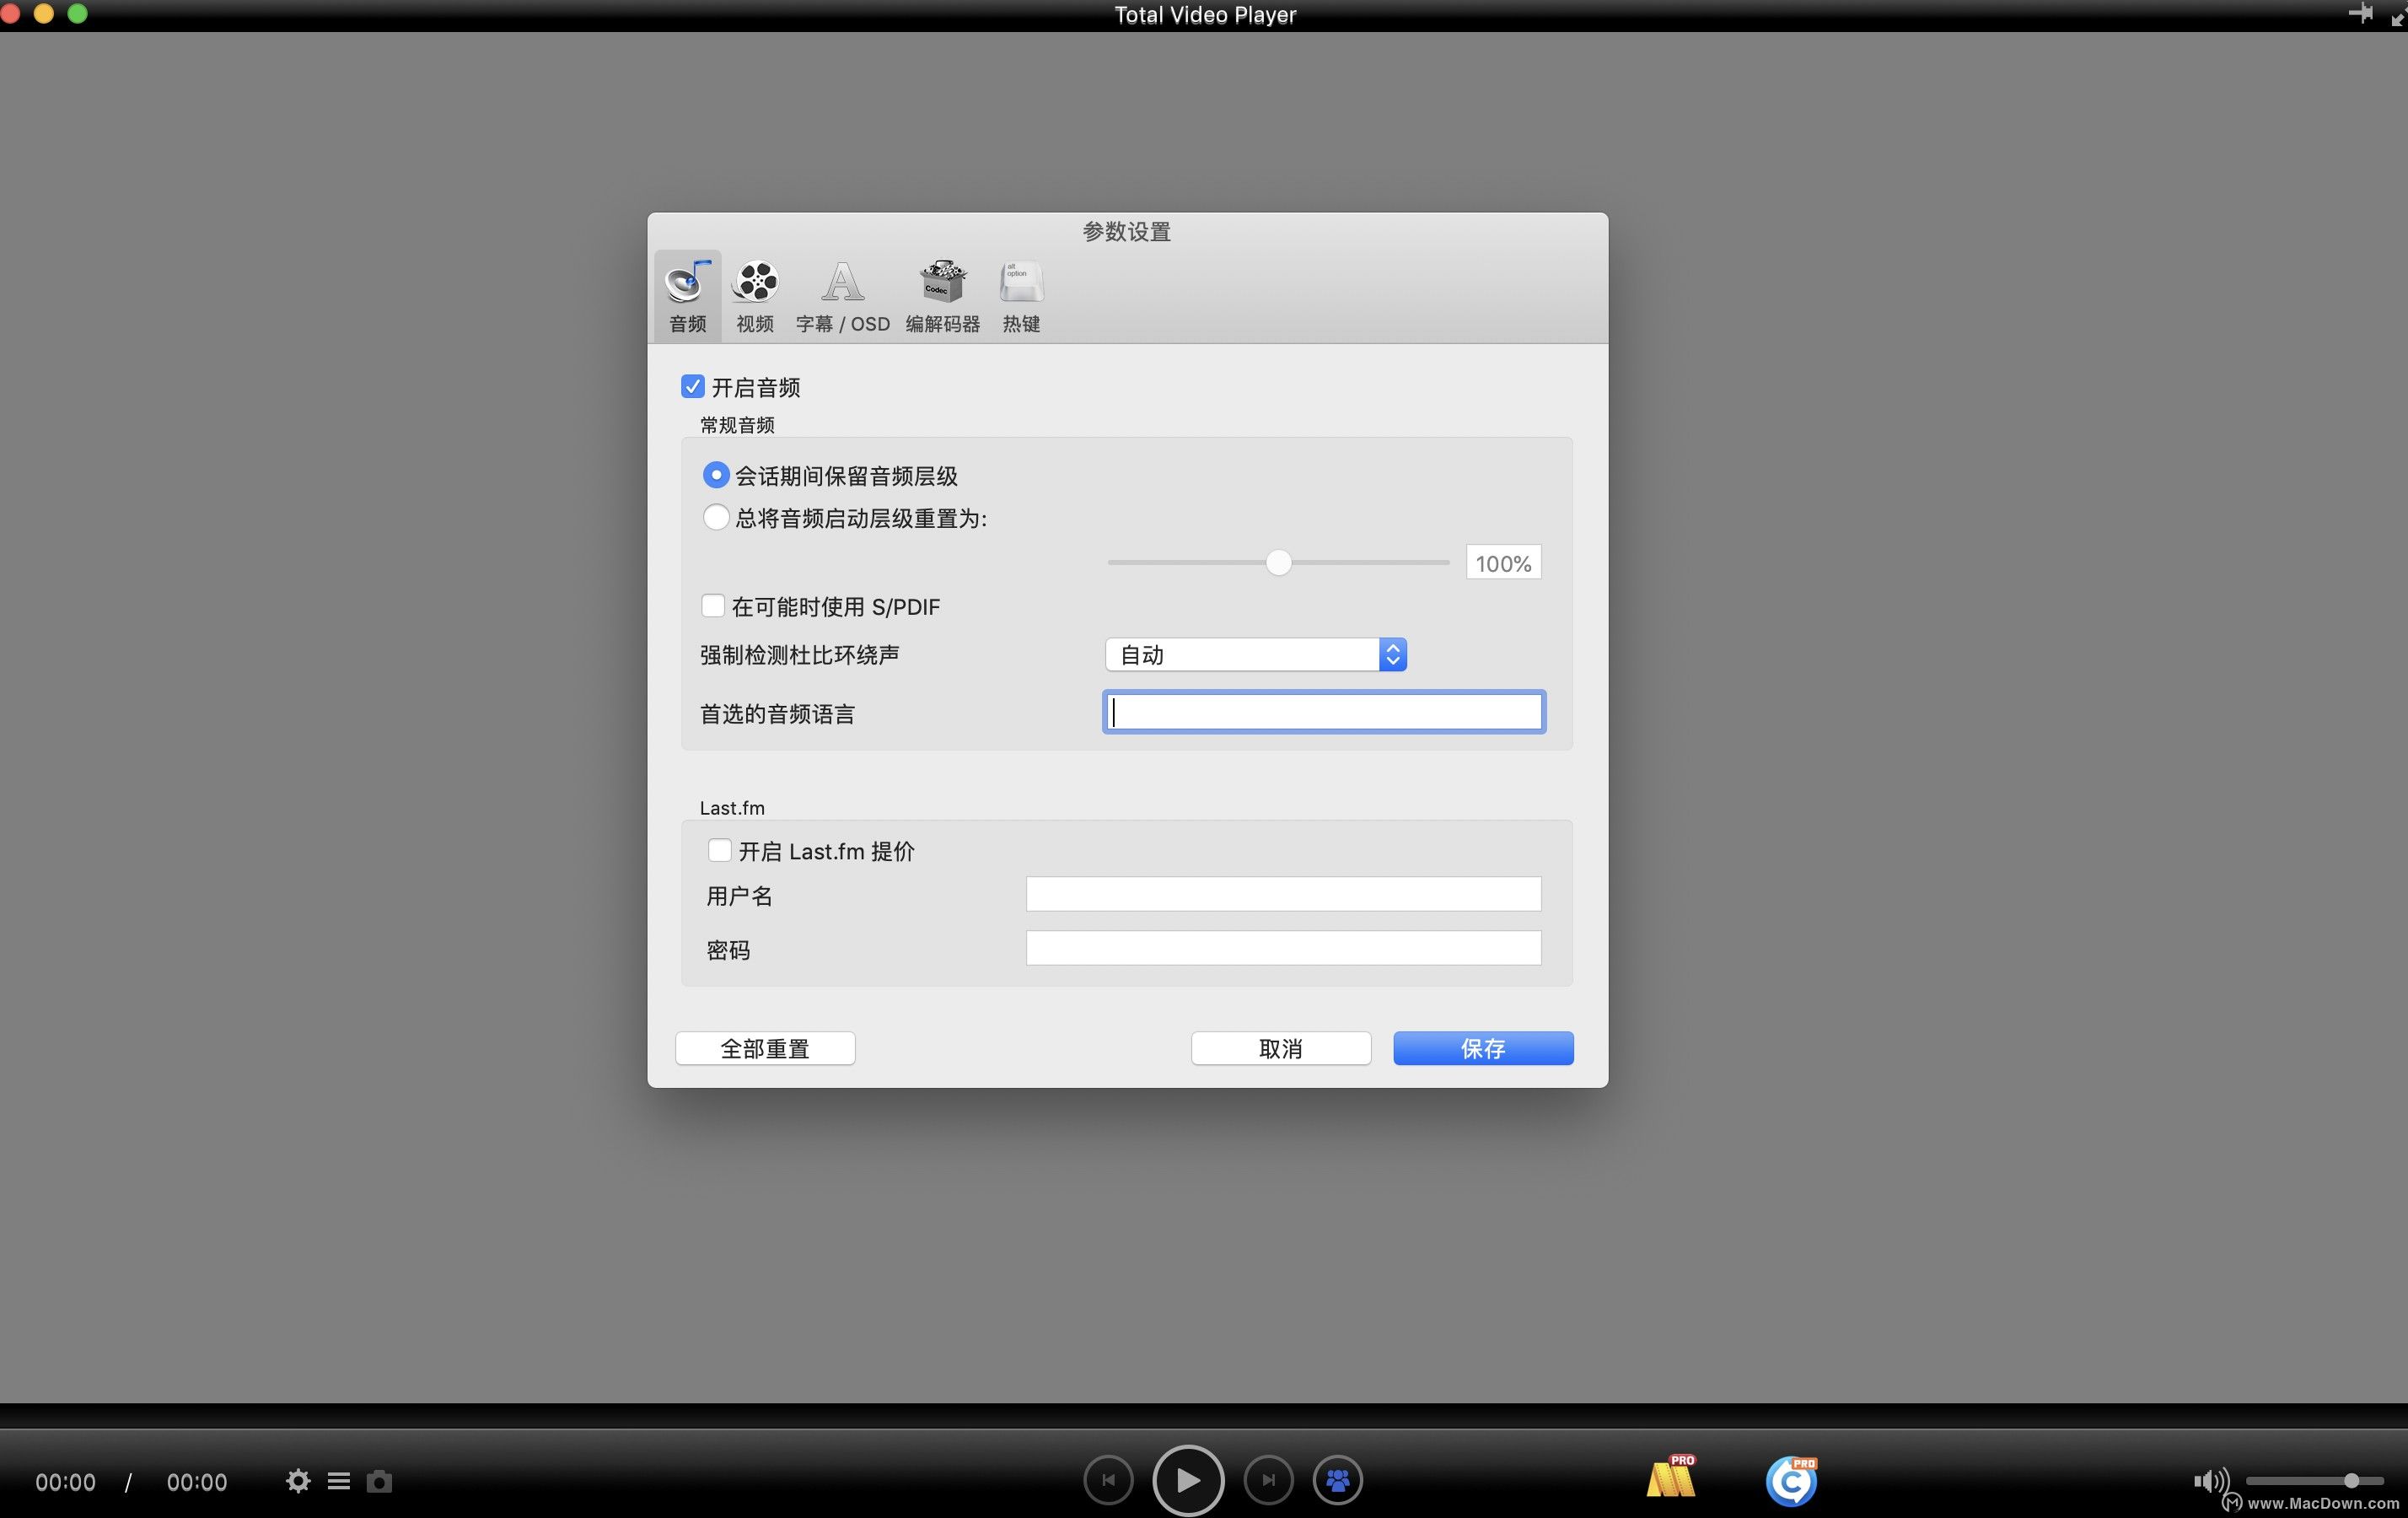The width and height of the screenshot is (2408, 1518).
Task: Click the 00:00 elapsed time display
Action: coord(66,1482)
